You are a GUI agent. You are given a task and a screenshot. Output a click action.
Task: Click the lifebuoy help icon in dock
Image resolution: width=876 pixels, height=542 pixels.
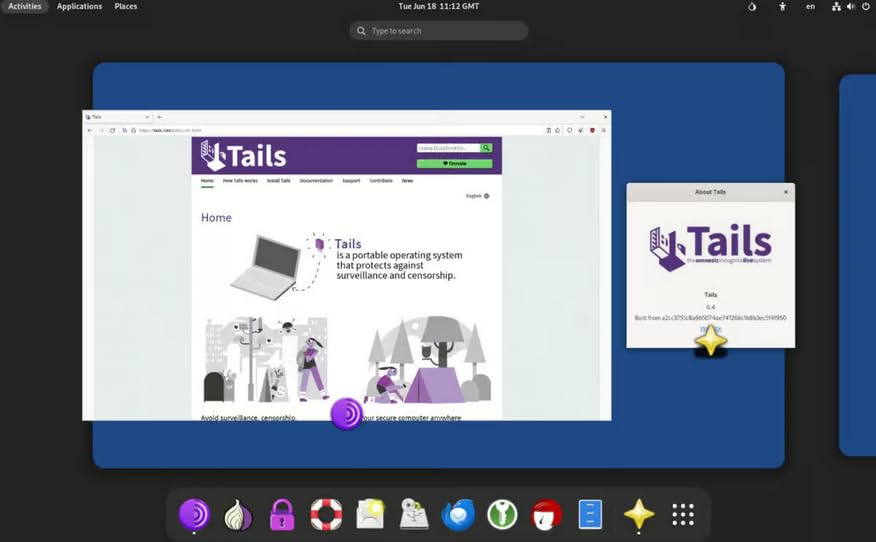pos(326,514)
